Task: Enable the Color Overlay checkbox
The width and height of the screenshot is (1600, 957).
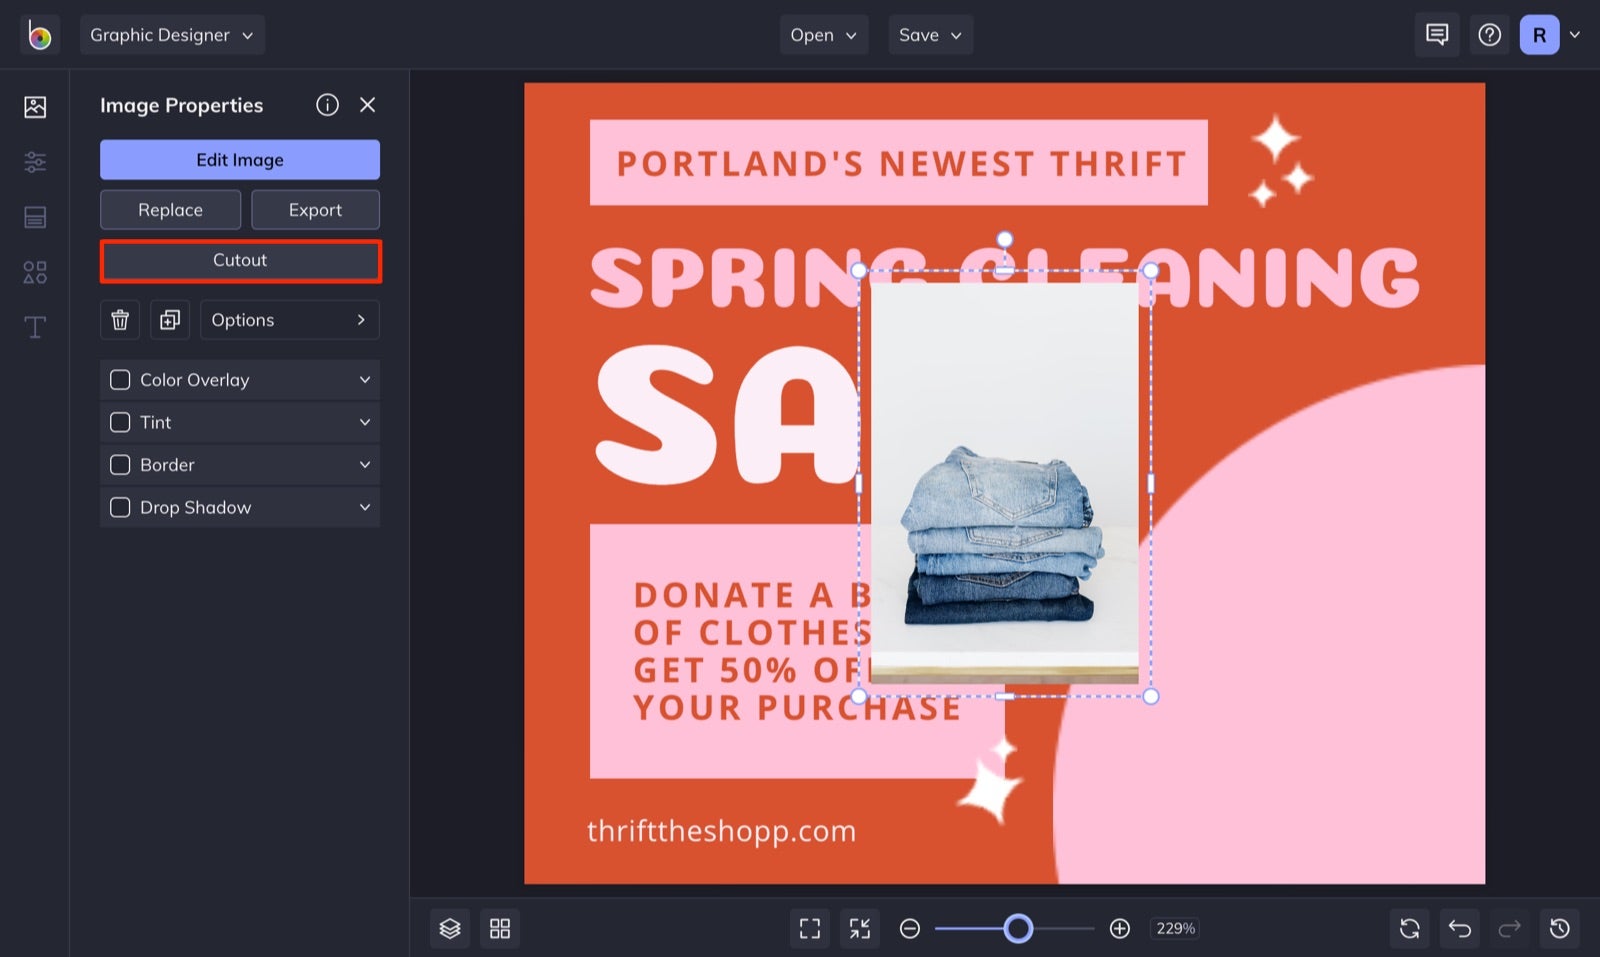Action: pos(120,380)
